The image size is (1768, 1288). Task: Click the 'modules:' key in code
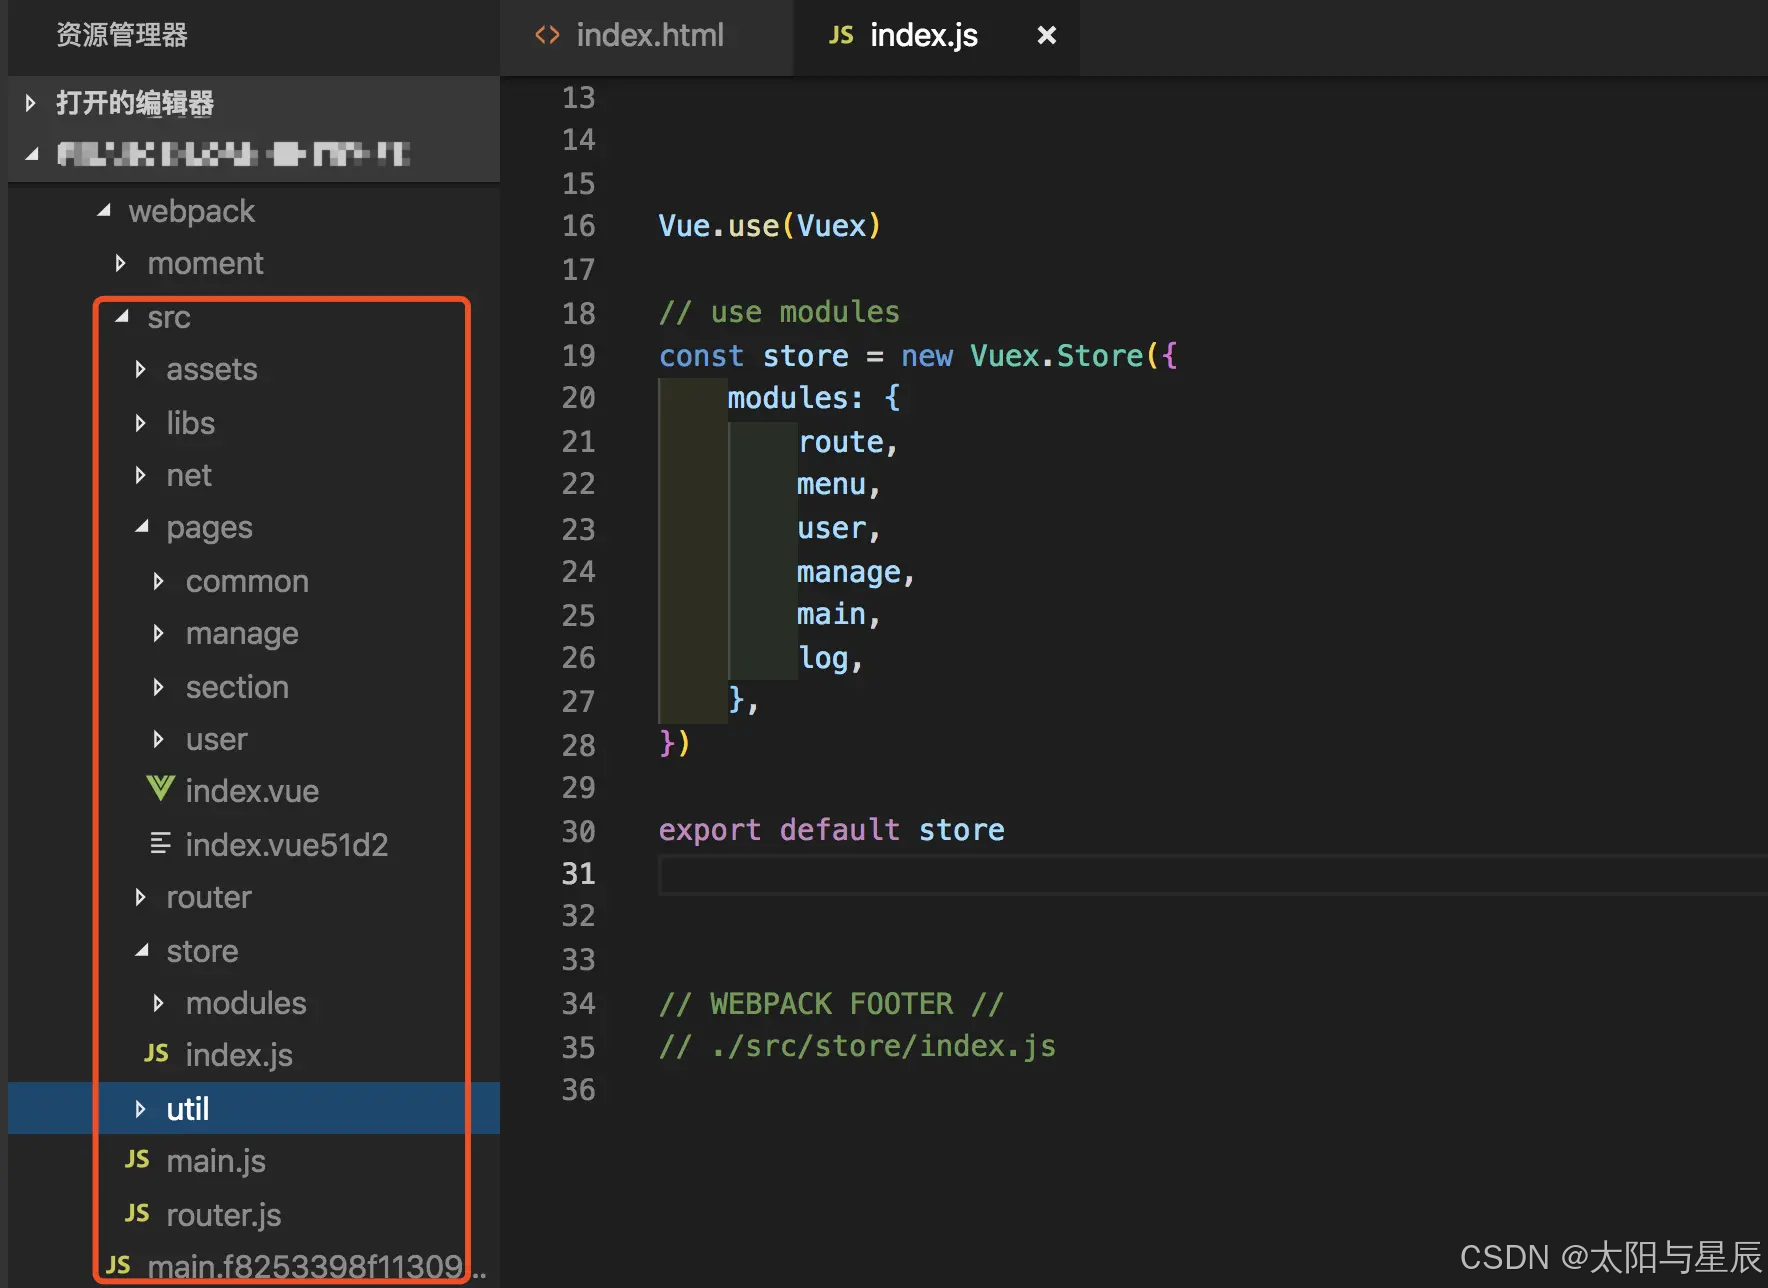point(795,398)
